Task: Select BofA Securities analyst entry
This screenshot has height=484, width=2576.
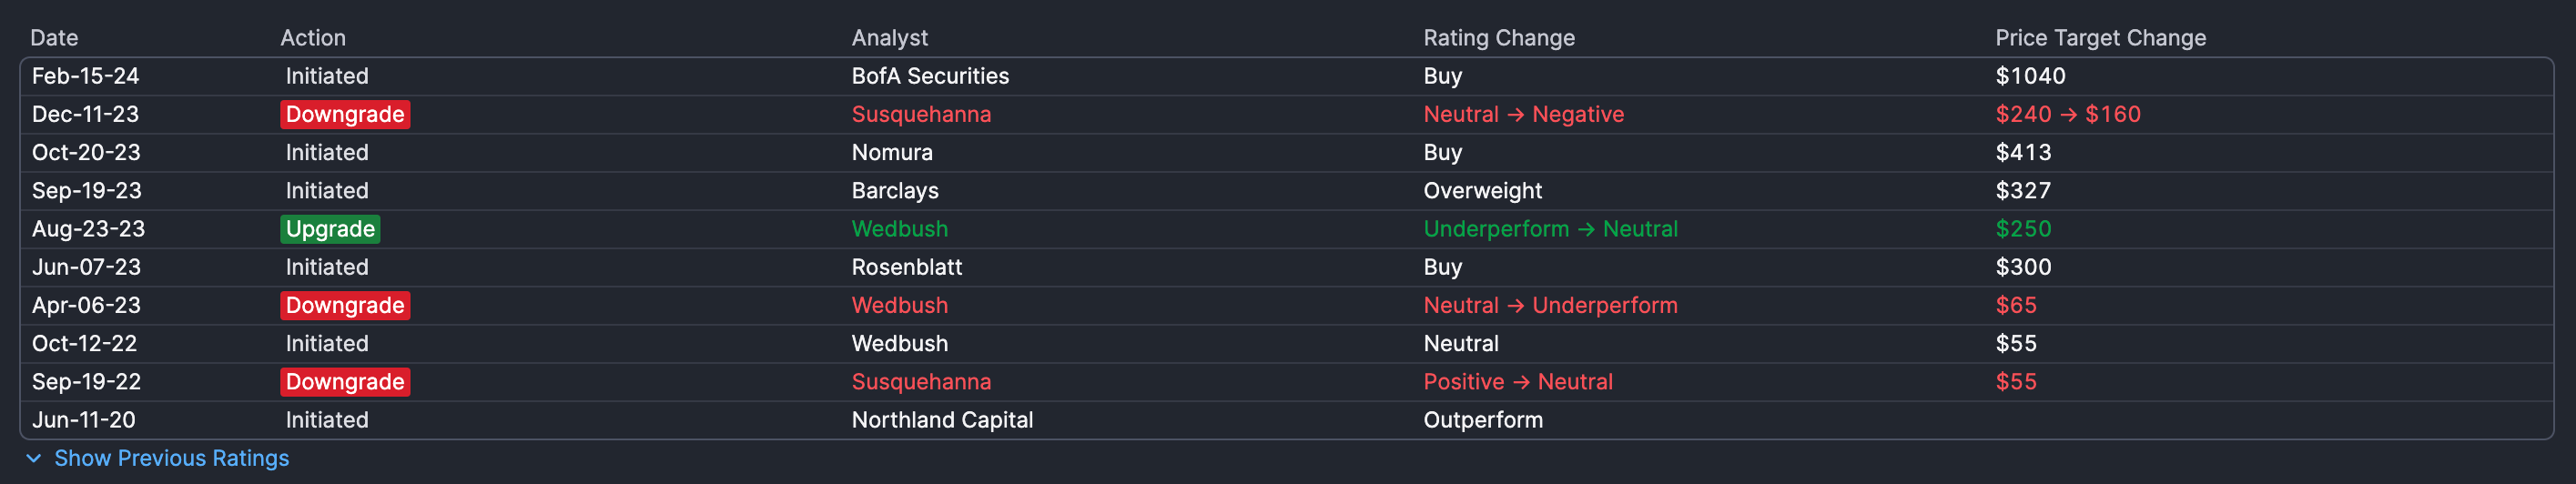Action: click(930, 76)
